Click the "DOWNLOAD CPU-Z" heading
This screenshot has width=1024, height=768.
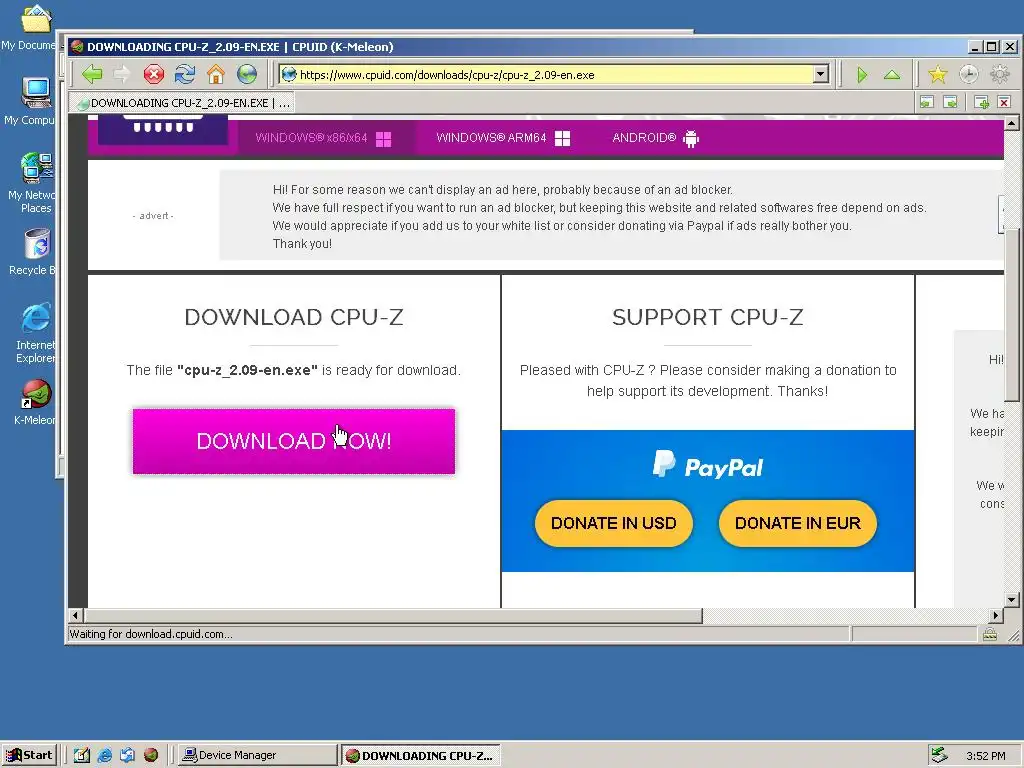click(294, 317)
